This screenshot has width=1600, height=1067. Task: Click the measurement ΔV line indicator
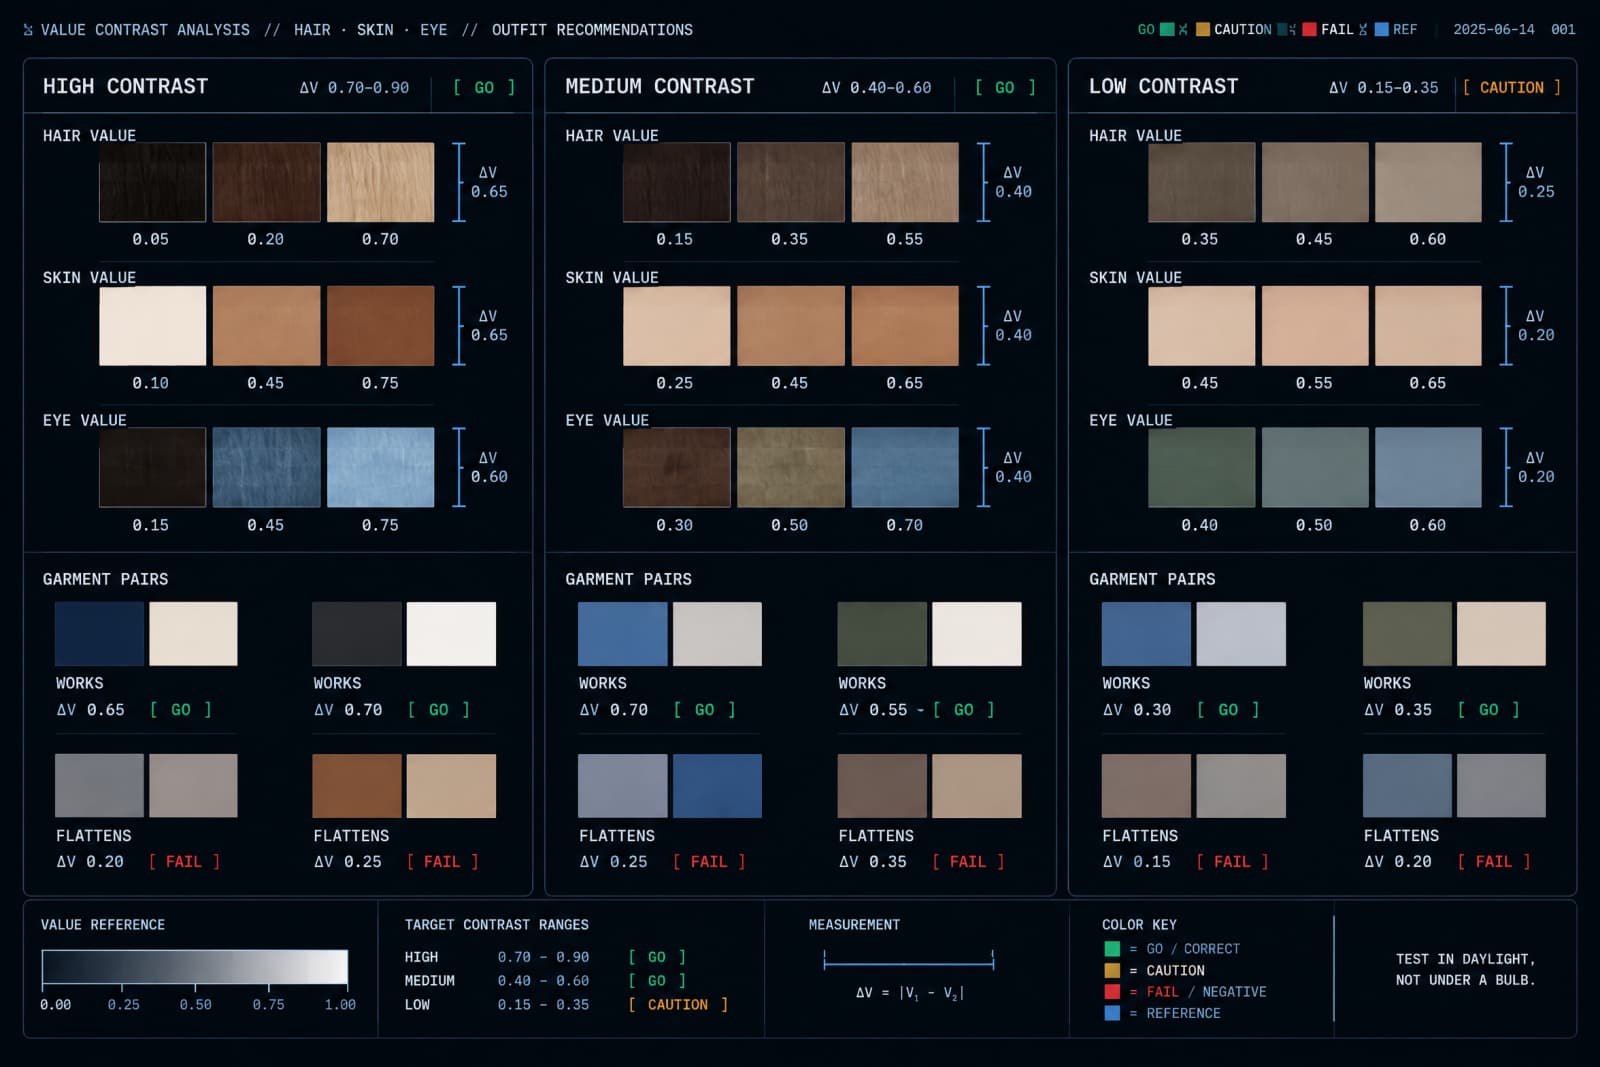(x=908, y=962)
